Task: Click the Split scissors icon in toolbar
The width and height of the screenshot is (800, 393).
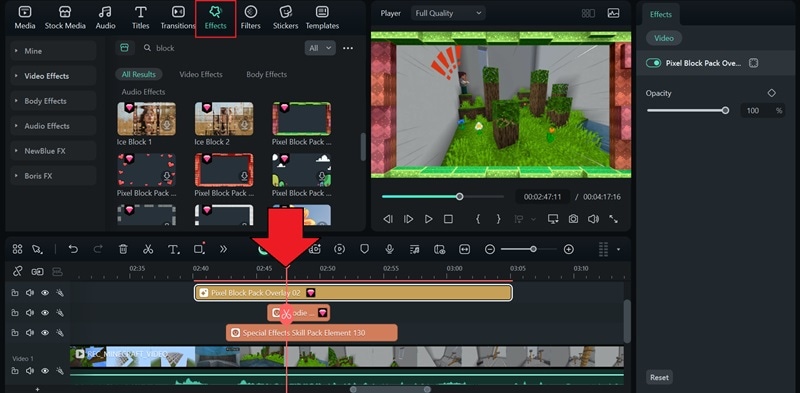Action: tap(148, 249)
